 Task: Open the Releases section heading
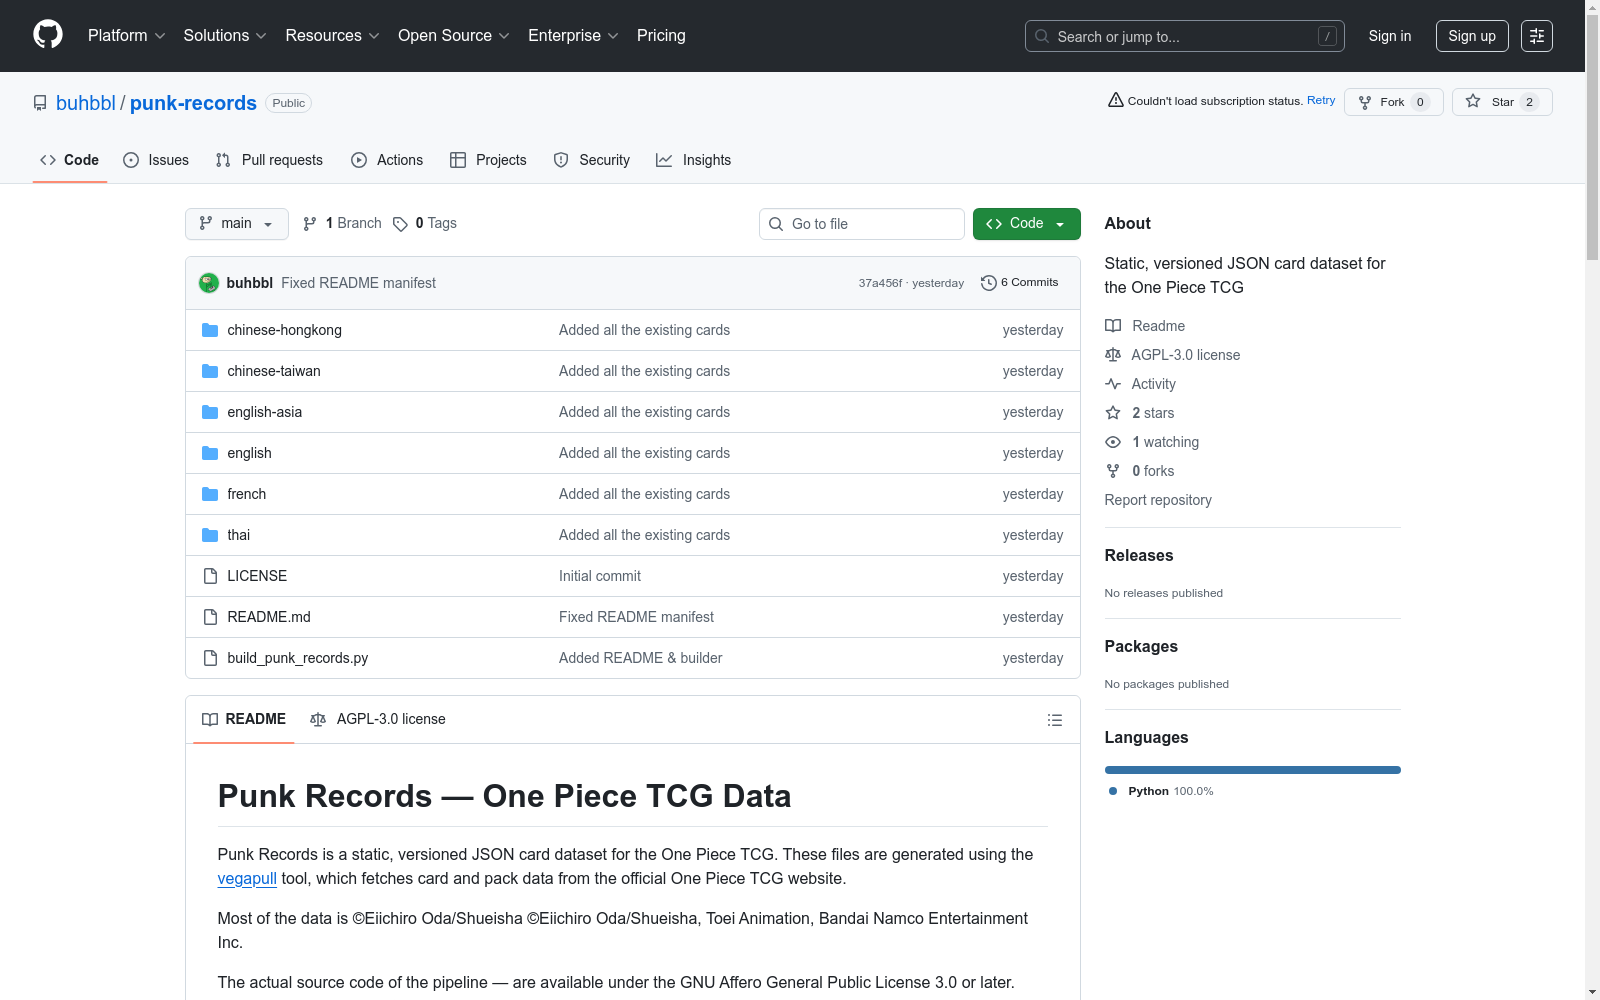[1139, 556]
